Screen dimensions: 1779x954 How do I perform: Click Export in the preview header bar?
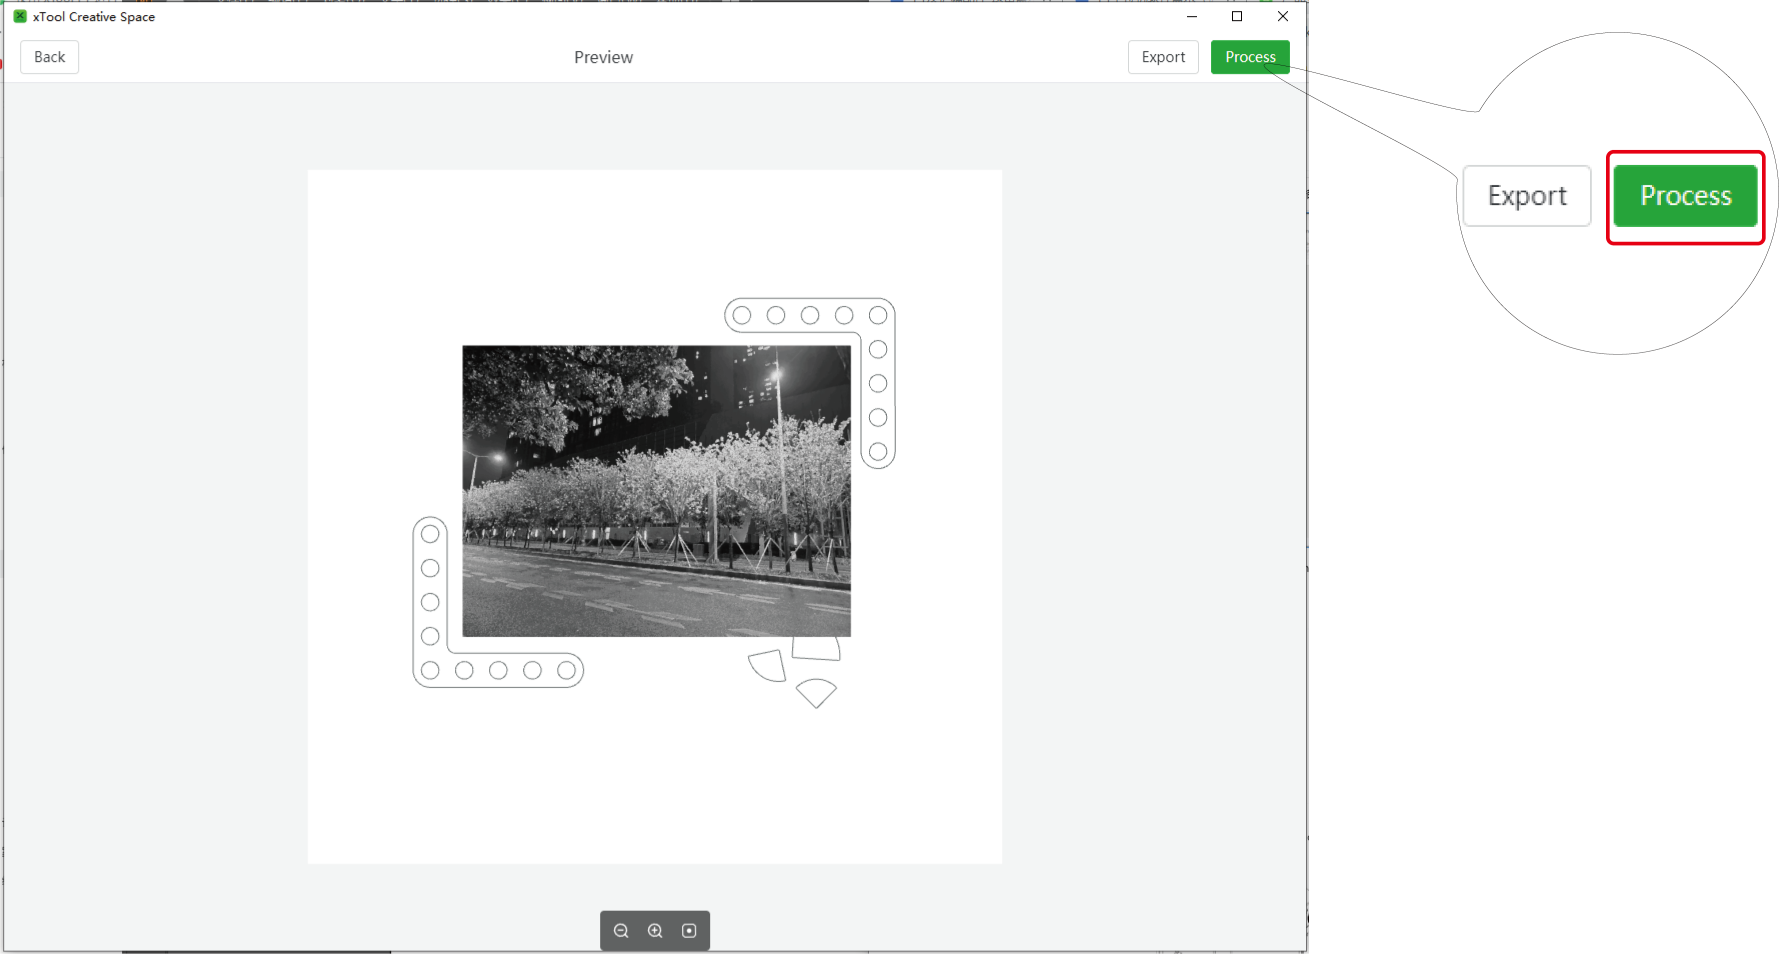coord(1163,57)
